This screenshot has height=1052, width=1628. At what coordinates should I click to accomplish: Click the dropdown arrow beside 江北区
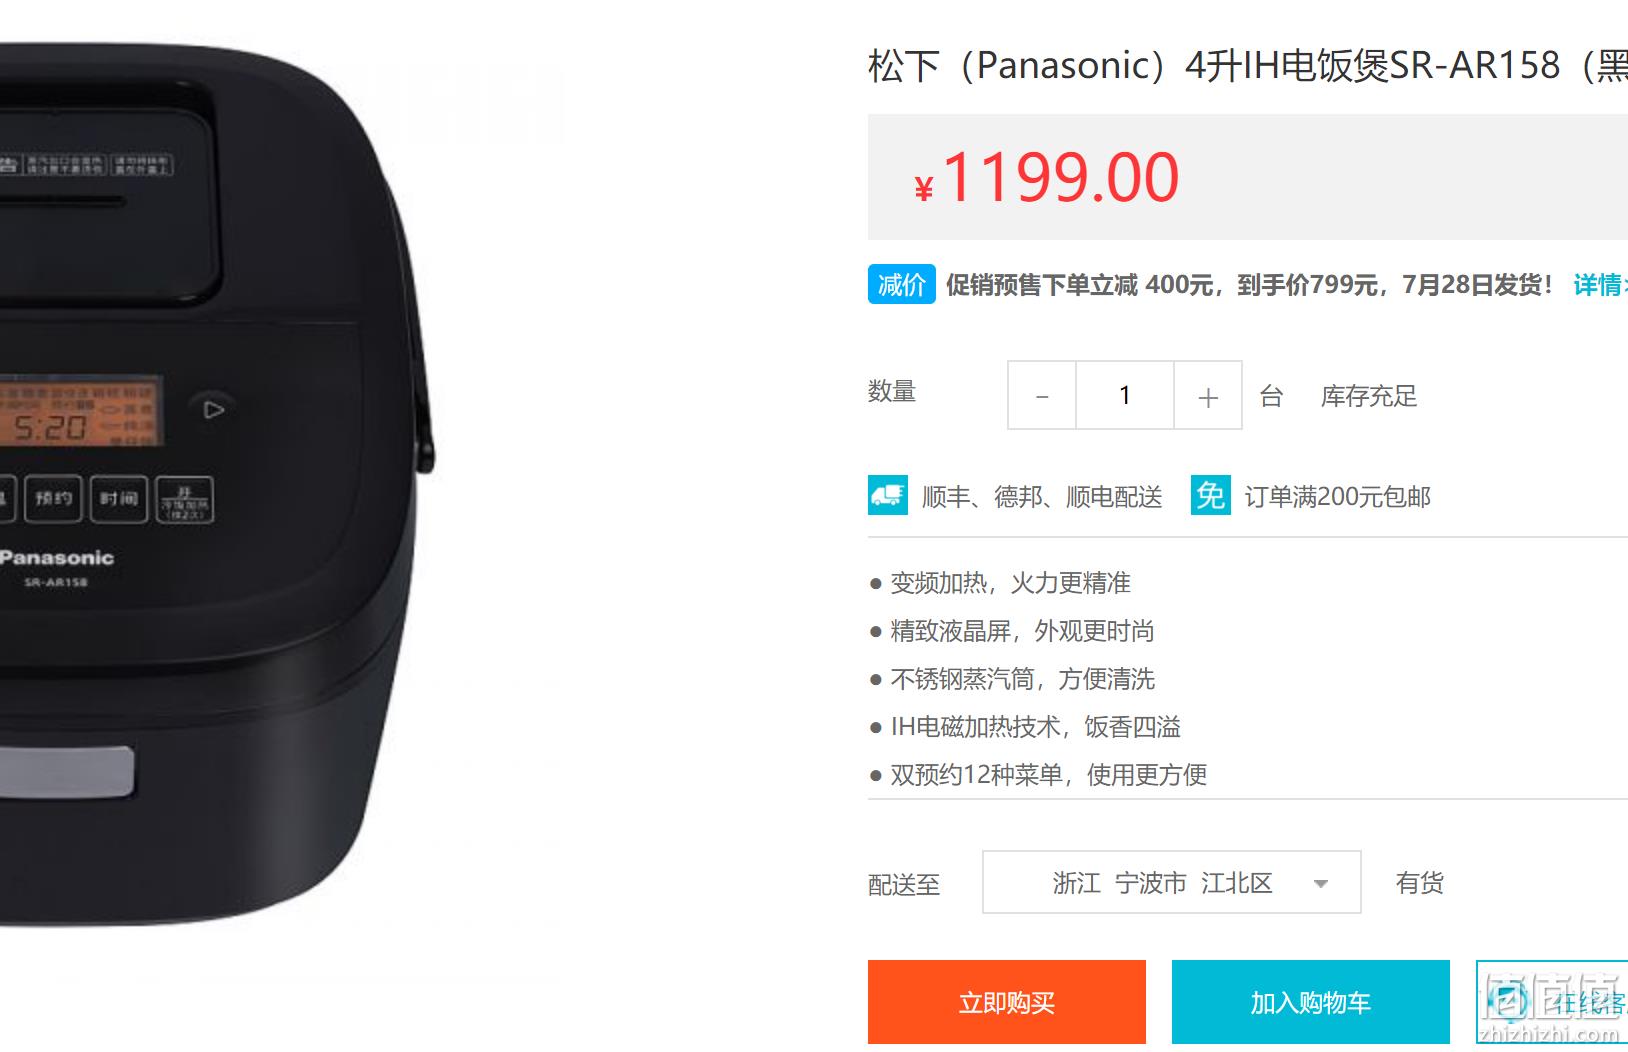coord(1321,884)
